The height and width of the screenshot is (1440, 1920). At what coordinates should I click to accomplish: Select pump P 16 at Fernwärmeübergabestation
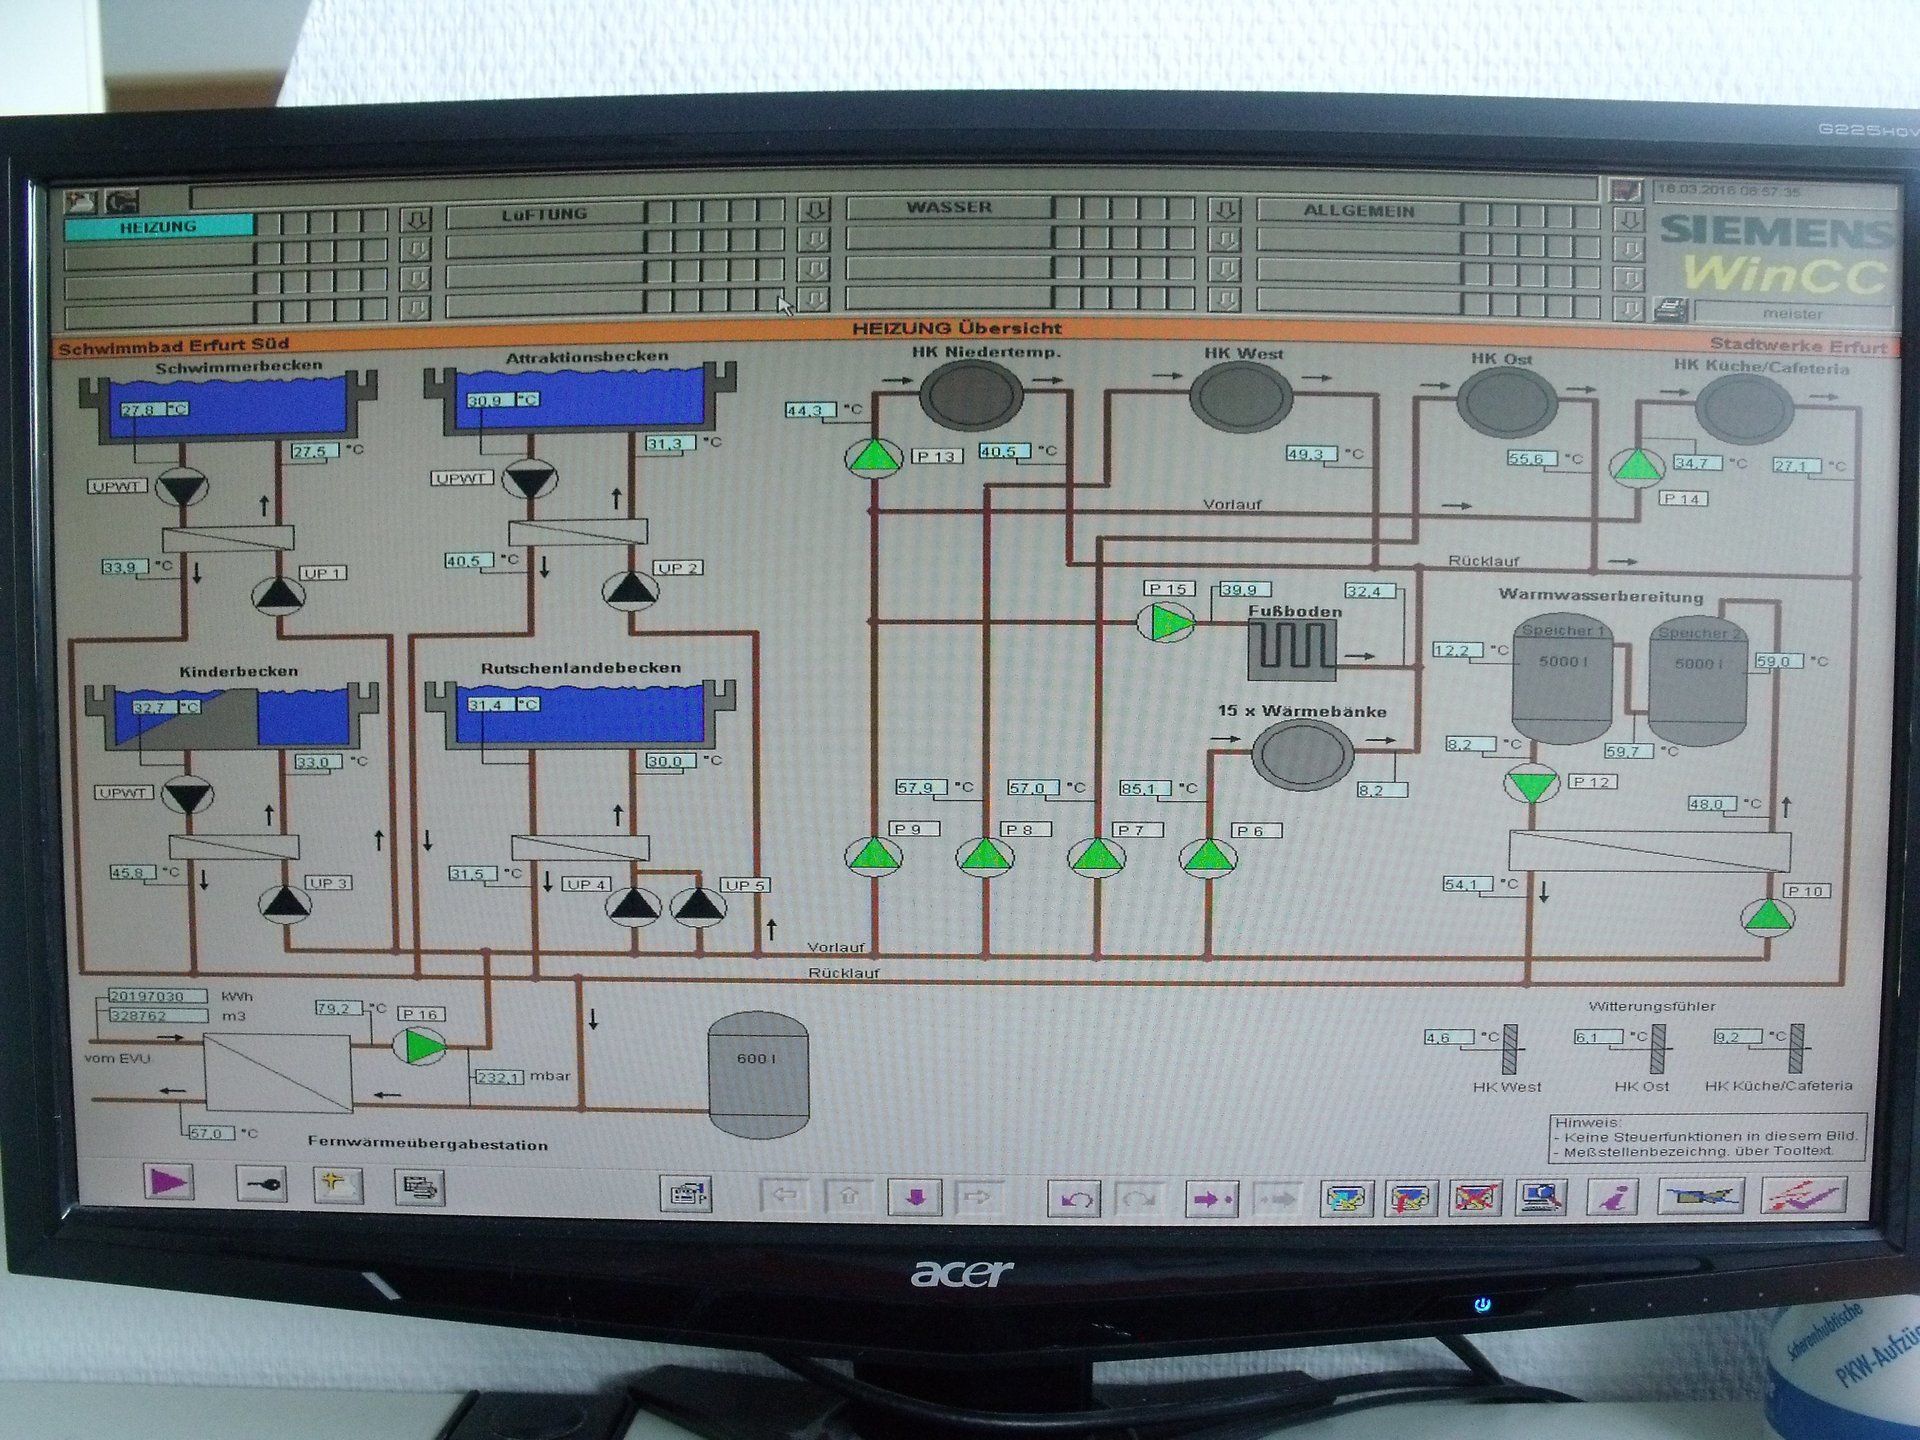pos(420,1046)
